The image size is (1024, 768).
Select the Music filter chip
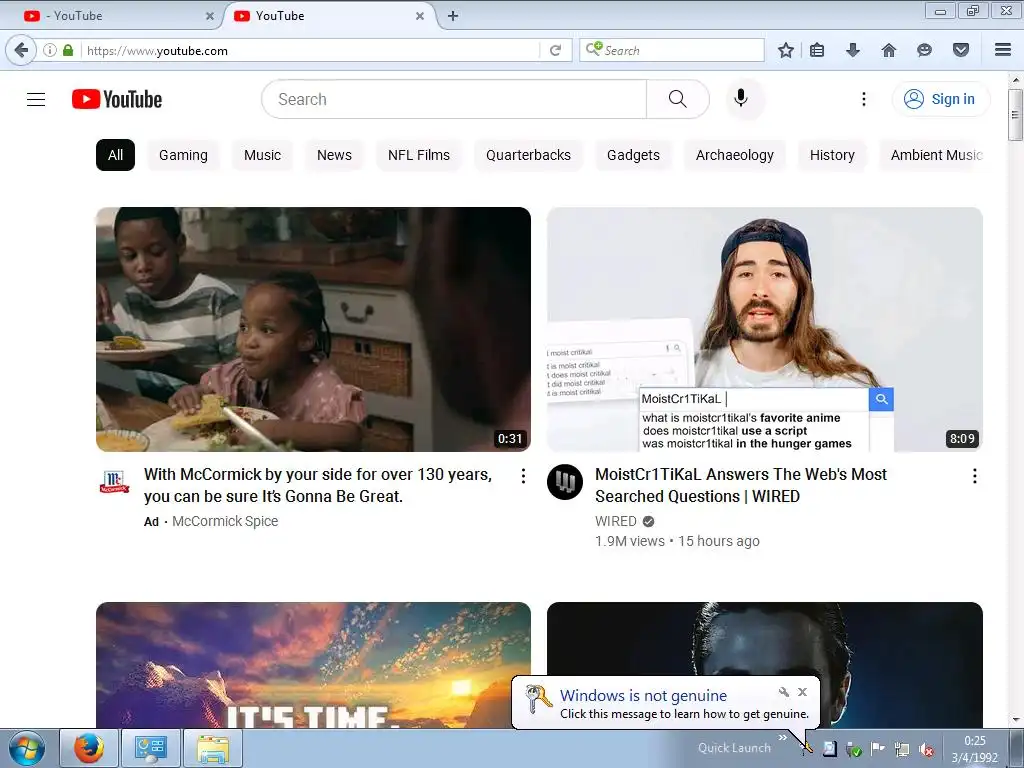point(263,155)
